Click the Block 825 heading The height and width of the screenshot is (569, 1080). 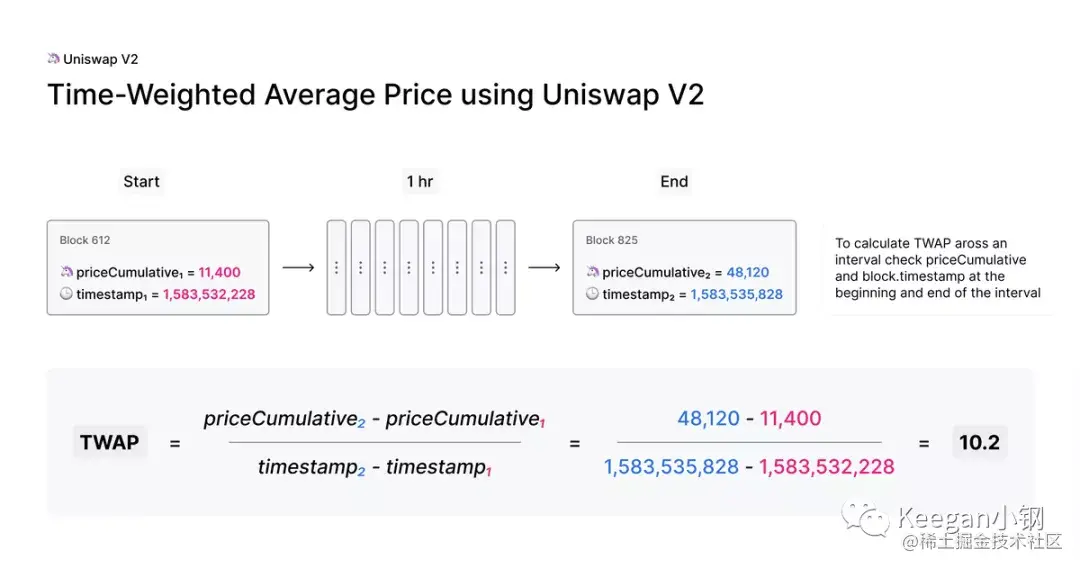(612, 240)
